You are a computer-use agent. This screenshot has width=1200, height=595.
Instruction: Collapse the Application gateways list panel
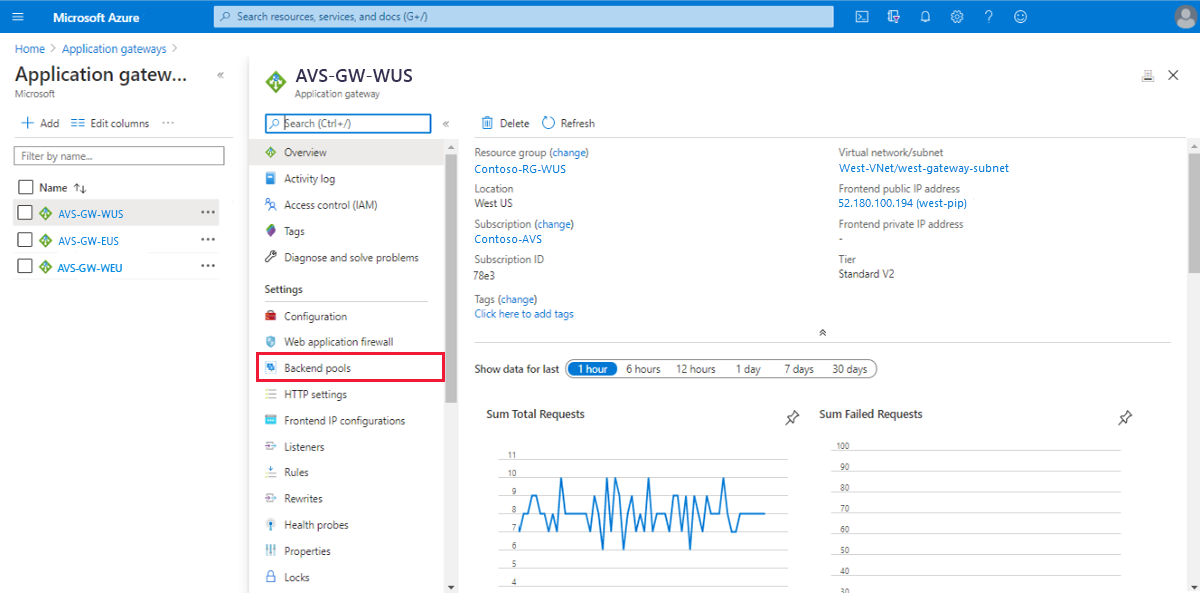tap(220, 75)
